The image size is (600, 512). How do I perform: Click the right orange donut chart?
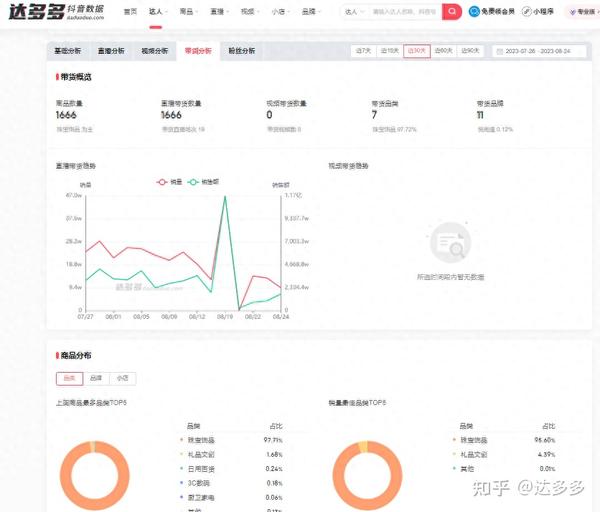coord(367,475)
